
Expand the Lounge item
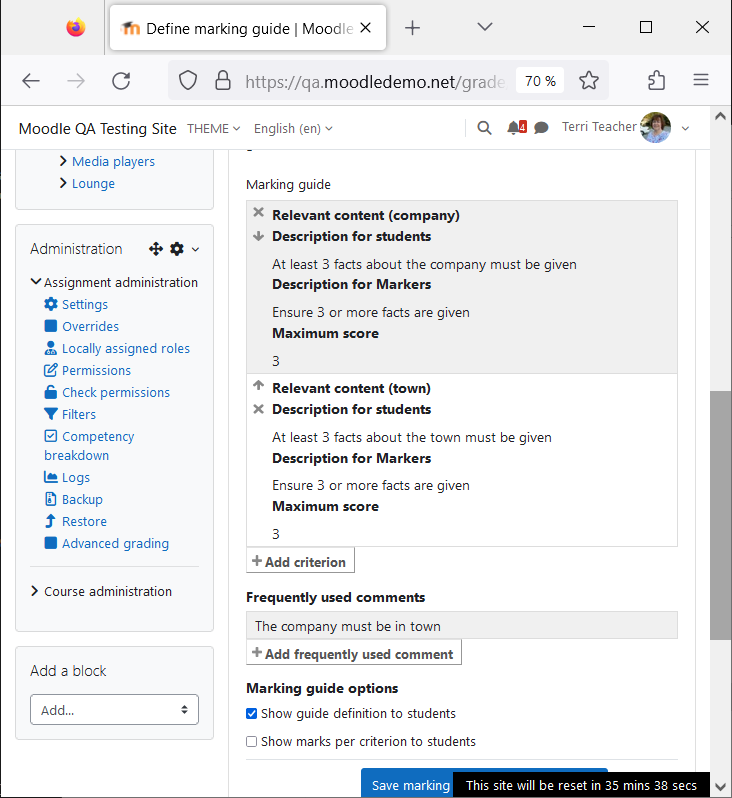coord(63,183)
